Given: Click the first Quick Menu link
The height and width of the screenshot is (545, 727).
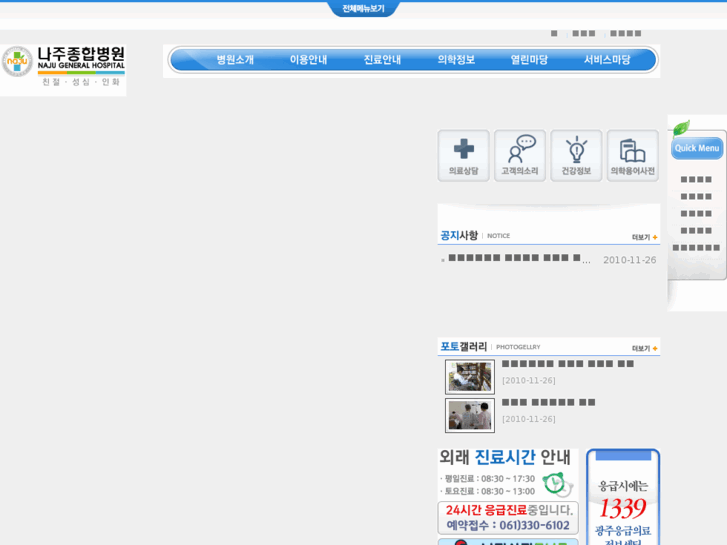Looking at the screenshot, I should (x=696, y=180).
